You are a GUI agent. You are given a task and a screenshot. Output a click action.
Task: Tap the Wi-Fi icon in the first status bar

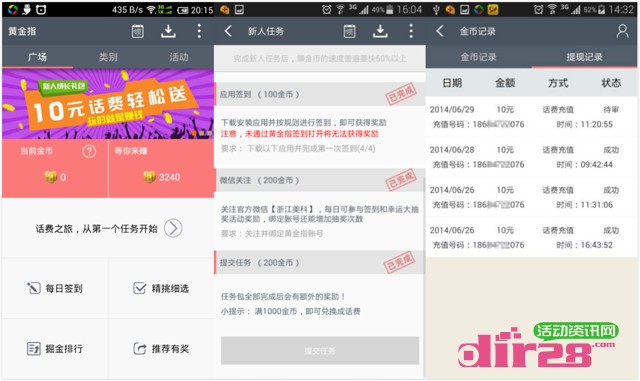[x=151, y=10]
